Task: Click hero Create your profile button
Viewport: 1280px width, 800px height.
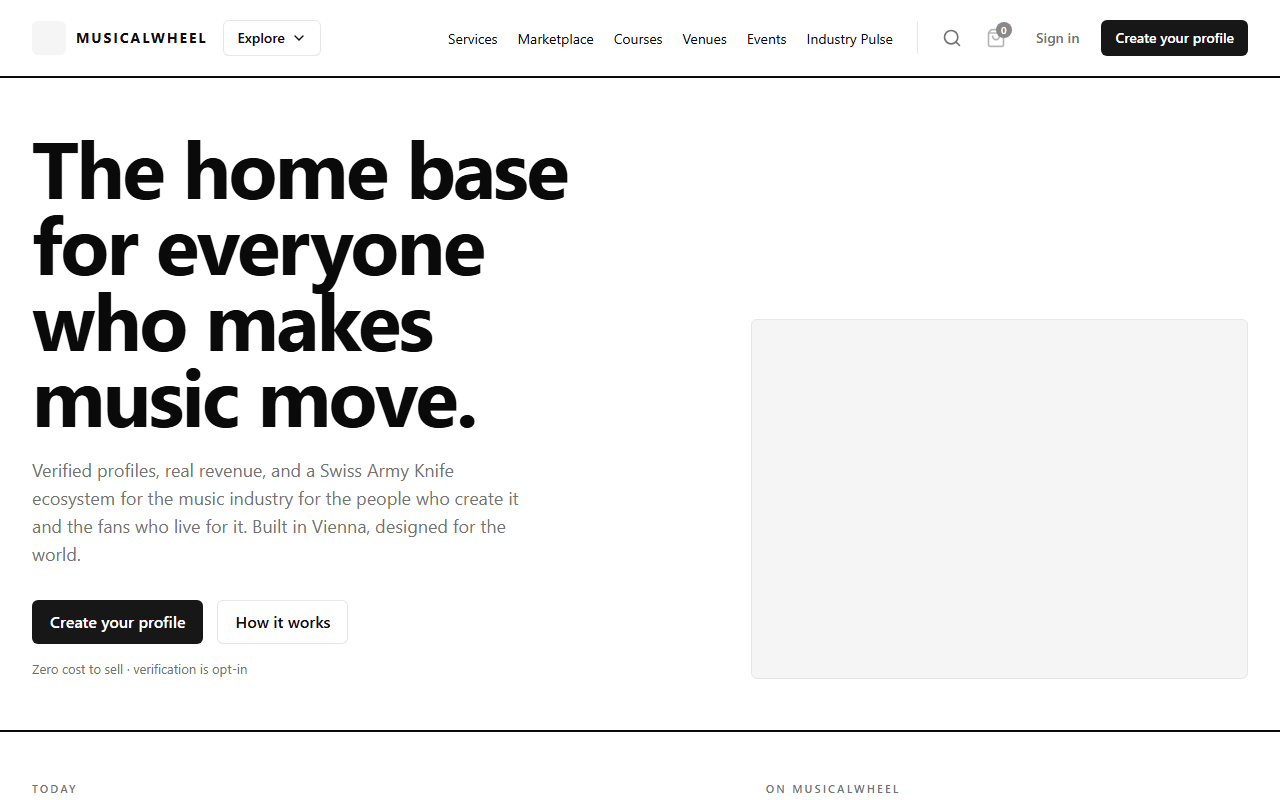Action: [117, 622]
